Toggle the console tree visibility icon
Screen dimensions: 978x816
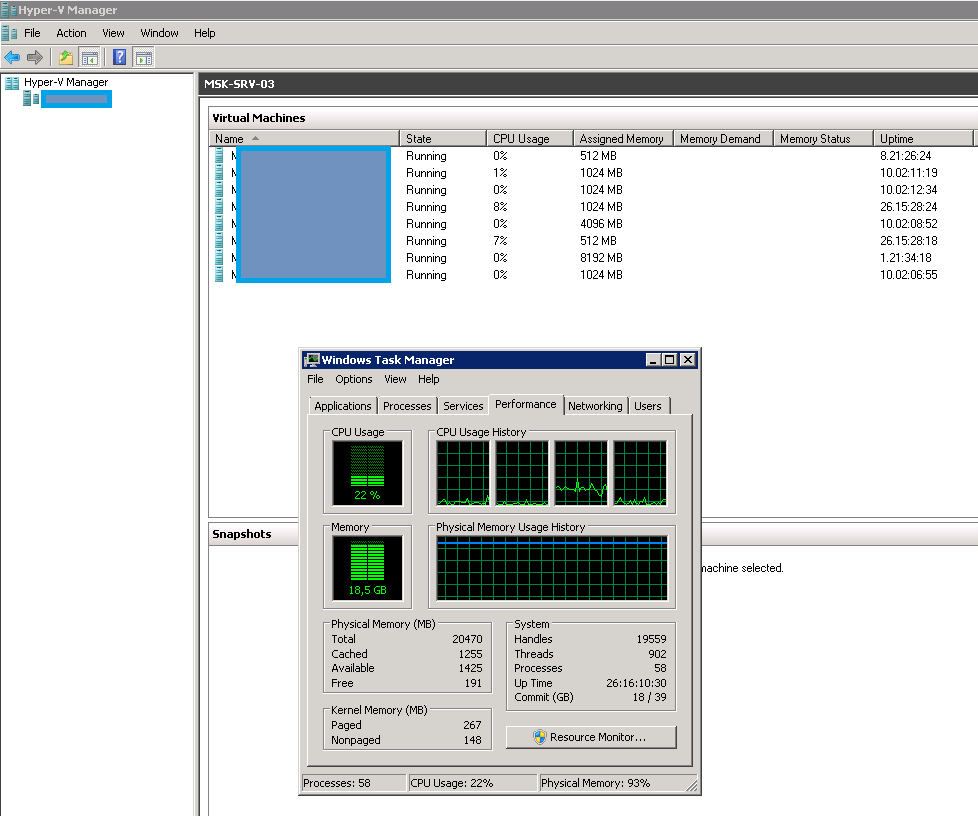pos(91,57)
